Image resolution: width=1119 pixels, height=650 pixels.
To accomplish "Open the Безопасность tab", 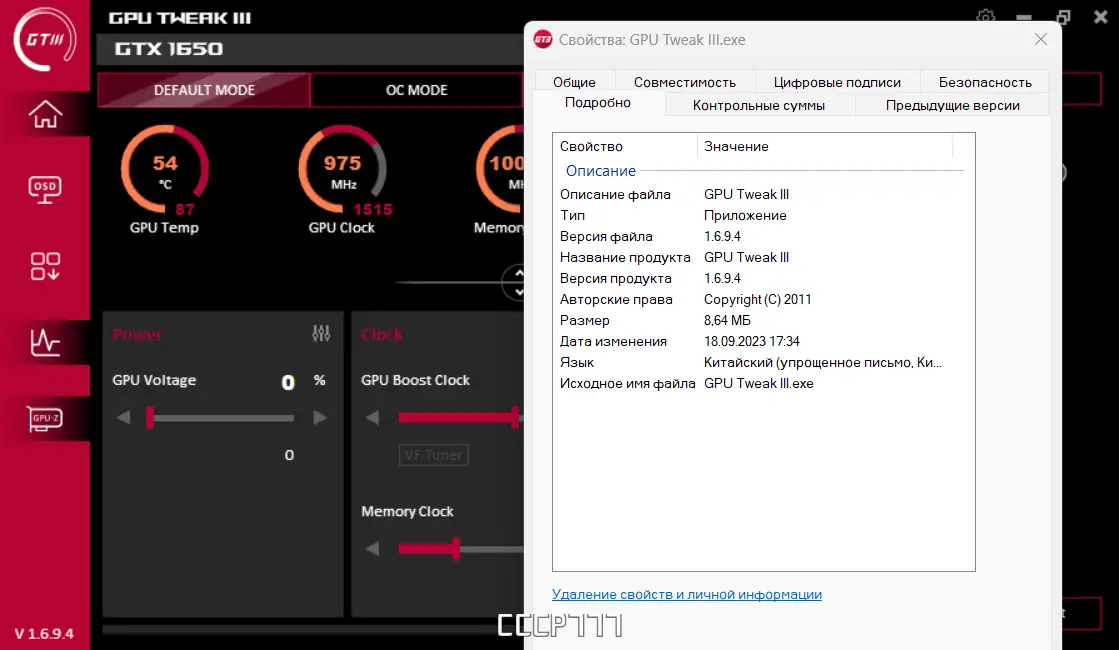I will point(985,82).
